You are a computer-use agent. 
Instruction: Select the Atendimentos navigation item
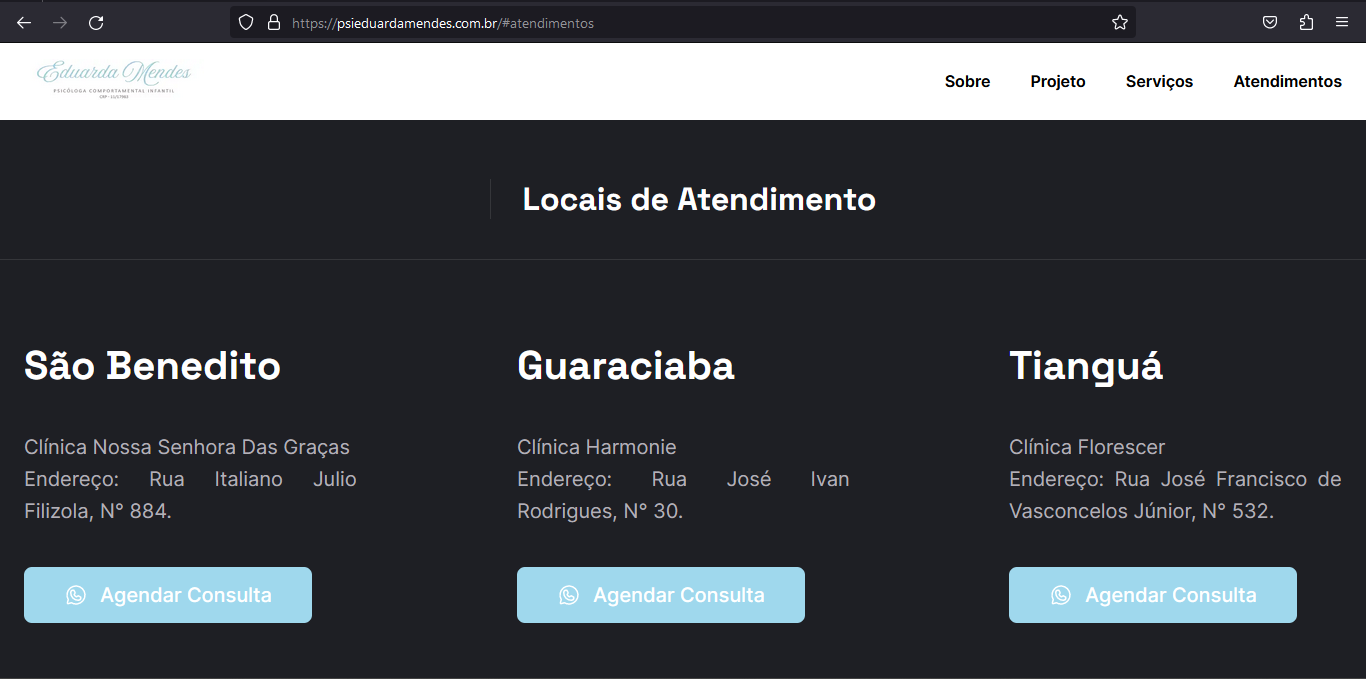click(1287, 81)
